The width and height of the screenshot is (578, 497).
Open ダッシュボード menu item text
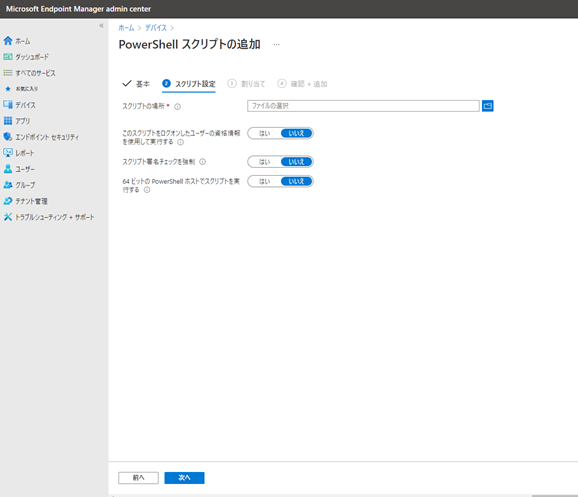coord(32,57)
